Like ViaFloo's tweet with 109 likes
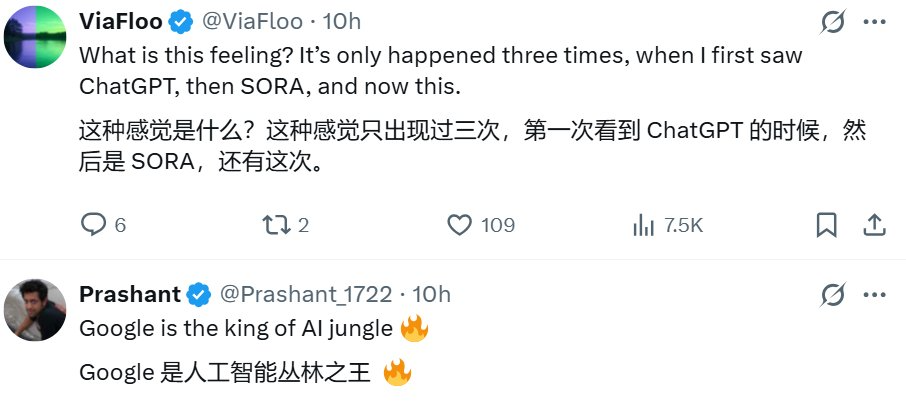Viewport: 906px width, 405px height. [x=459, y=225]
